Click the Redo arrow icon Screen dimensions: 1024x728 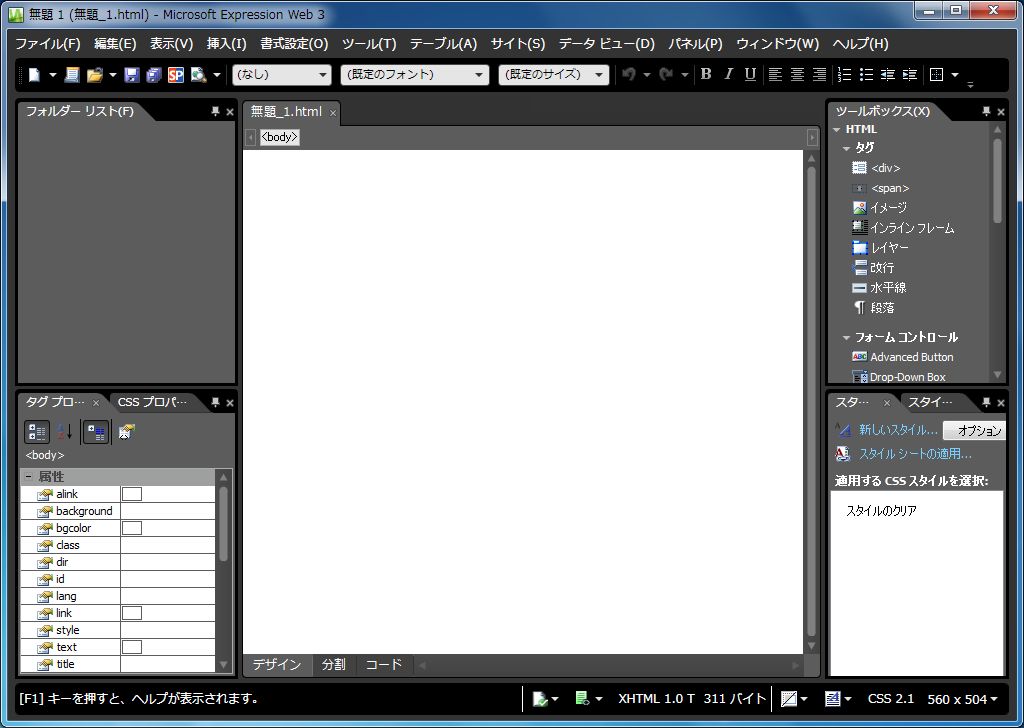pyautogui.click(x=666, y=74)
